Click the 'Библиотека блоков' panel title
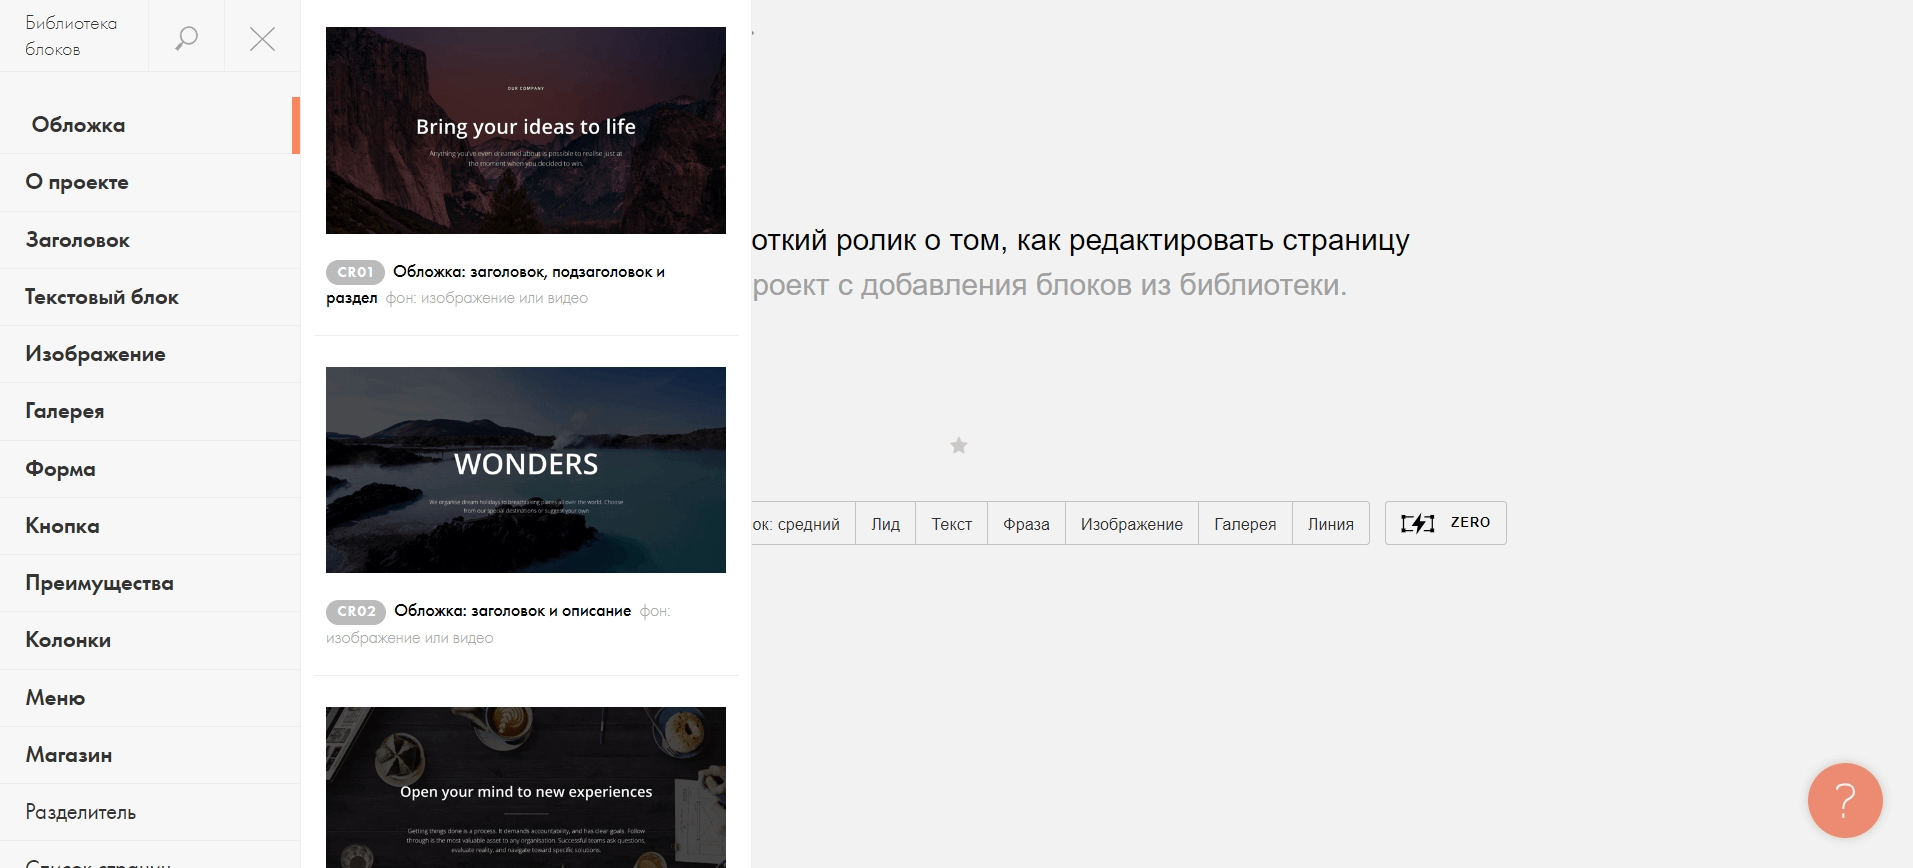1913x868 pixels. (x=71, y=36)
